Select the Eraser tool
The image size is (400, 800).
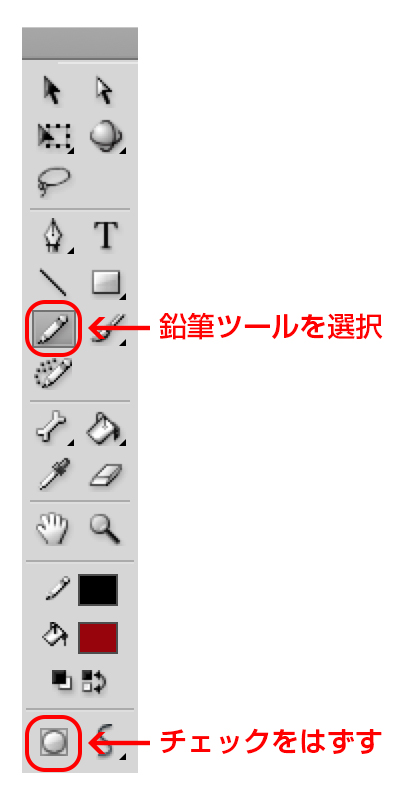106,473
